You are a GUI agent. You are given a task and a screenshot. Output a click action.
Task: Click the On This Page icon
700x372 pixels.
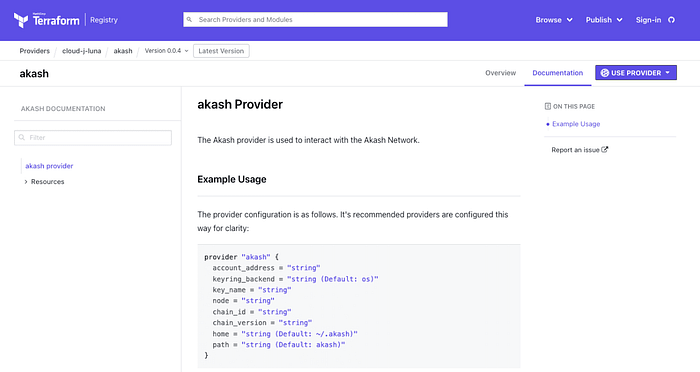[x=548, y=106]
